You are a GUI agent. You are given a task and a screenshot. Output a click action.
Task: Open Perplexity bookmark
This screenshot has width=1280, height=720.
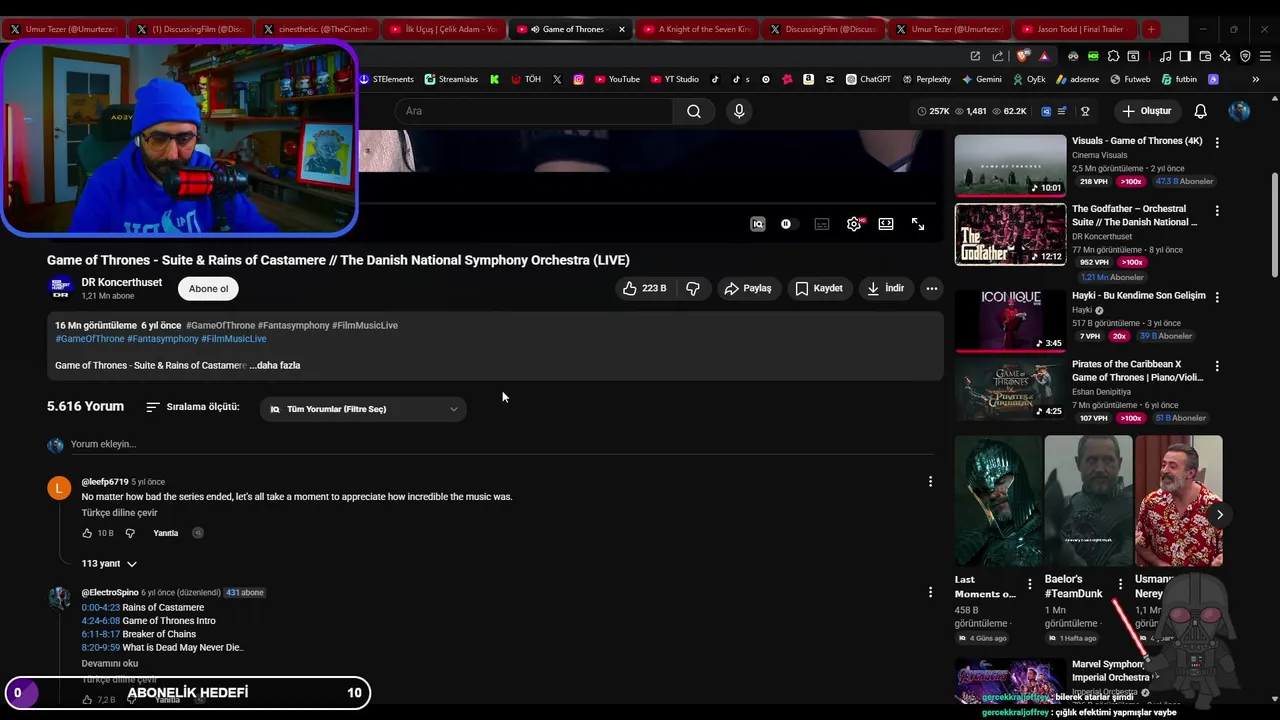tap(926, 79)
